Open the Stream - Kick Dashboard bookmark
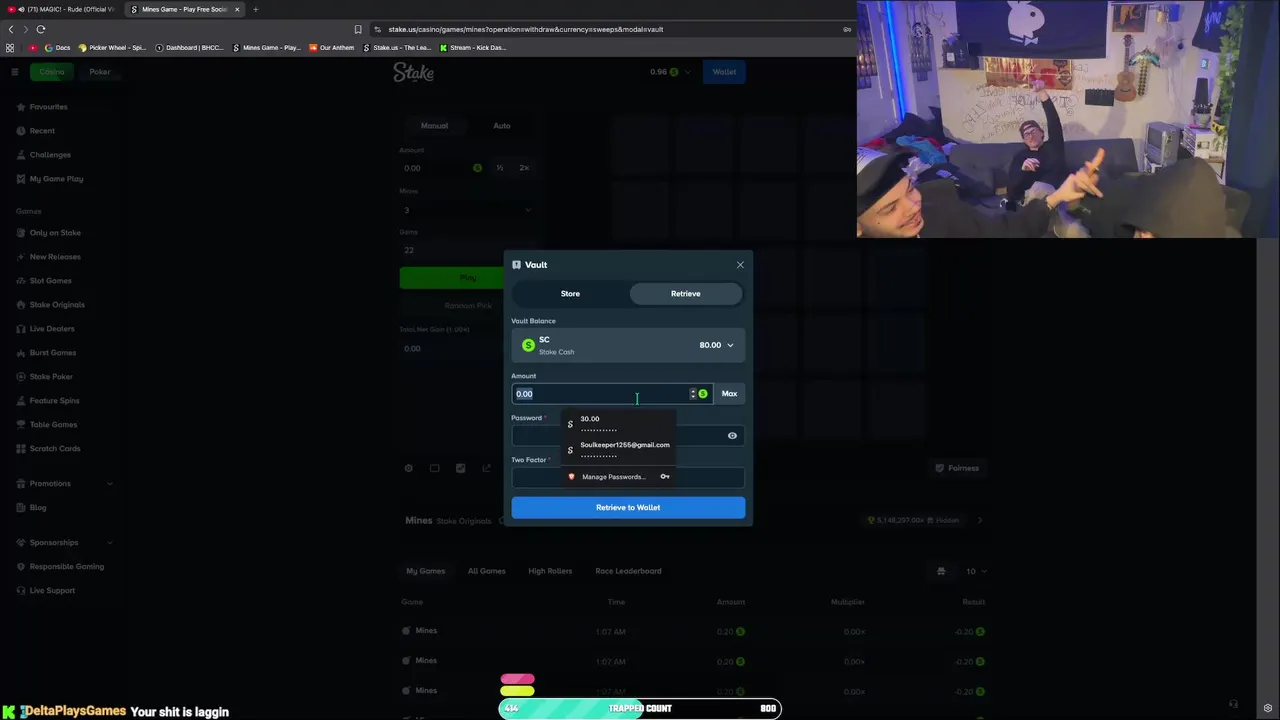 tap(473, 48)
